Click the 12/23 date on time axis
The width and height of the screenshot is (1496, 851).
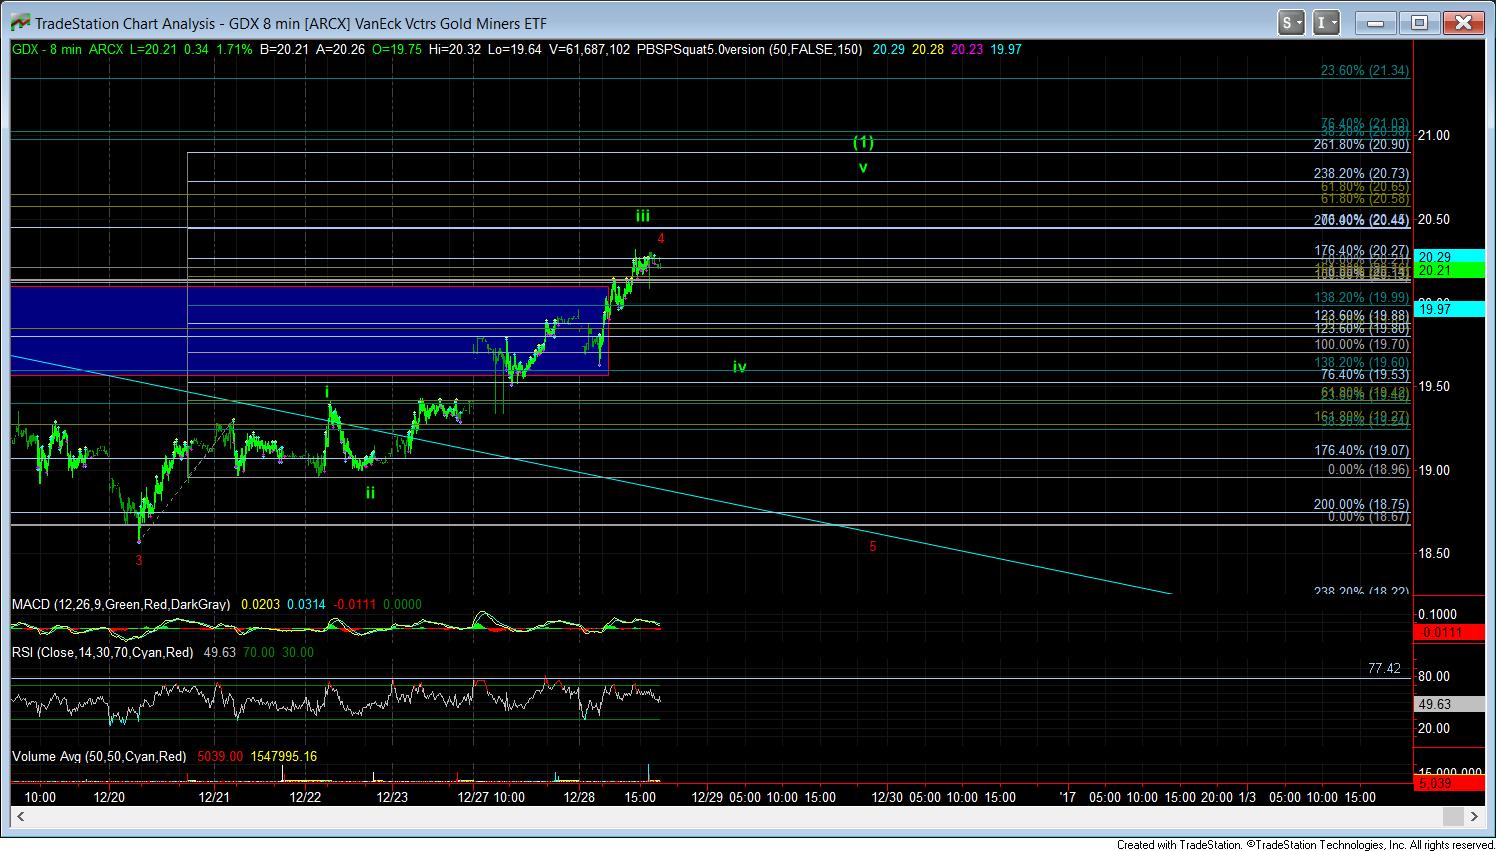[x=392, y=797]
